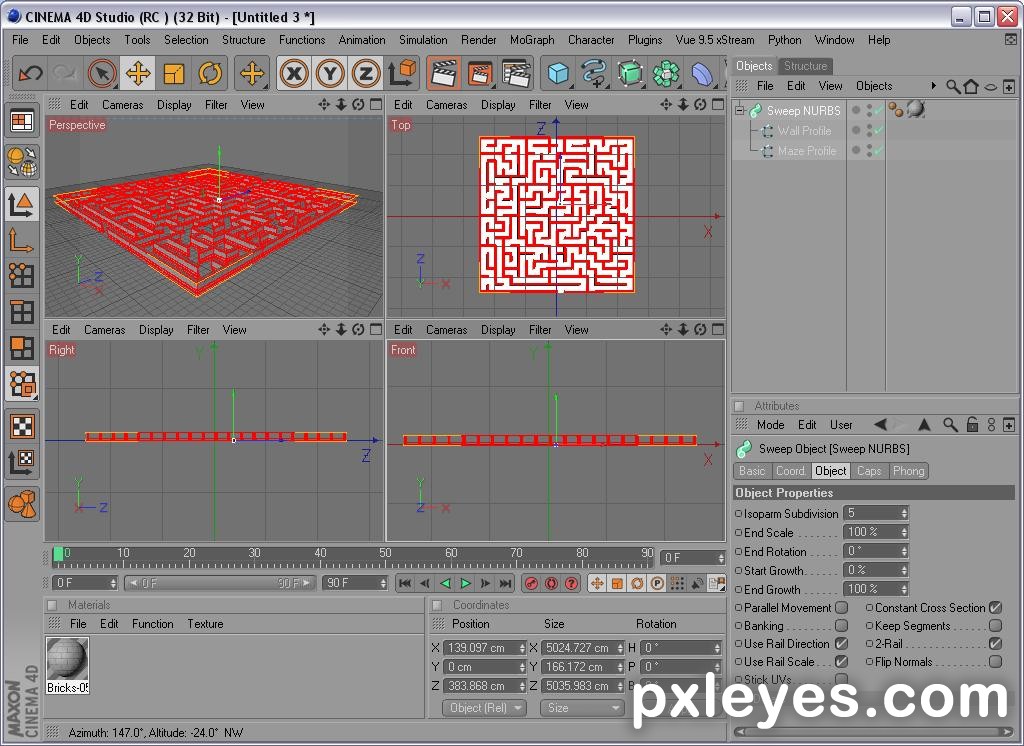
Task: Click Isoparm Subdivision stepper arrows
Action: (904, 513)
